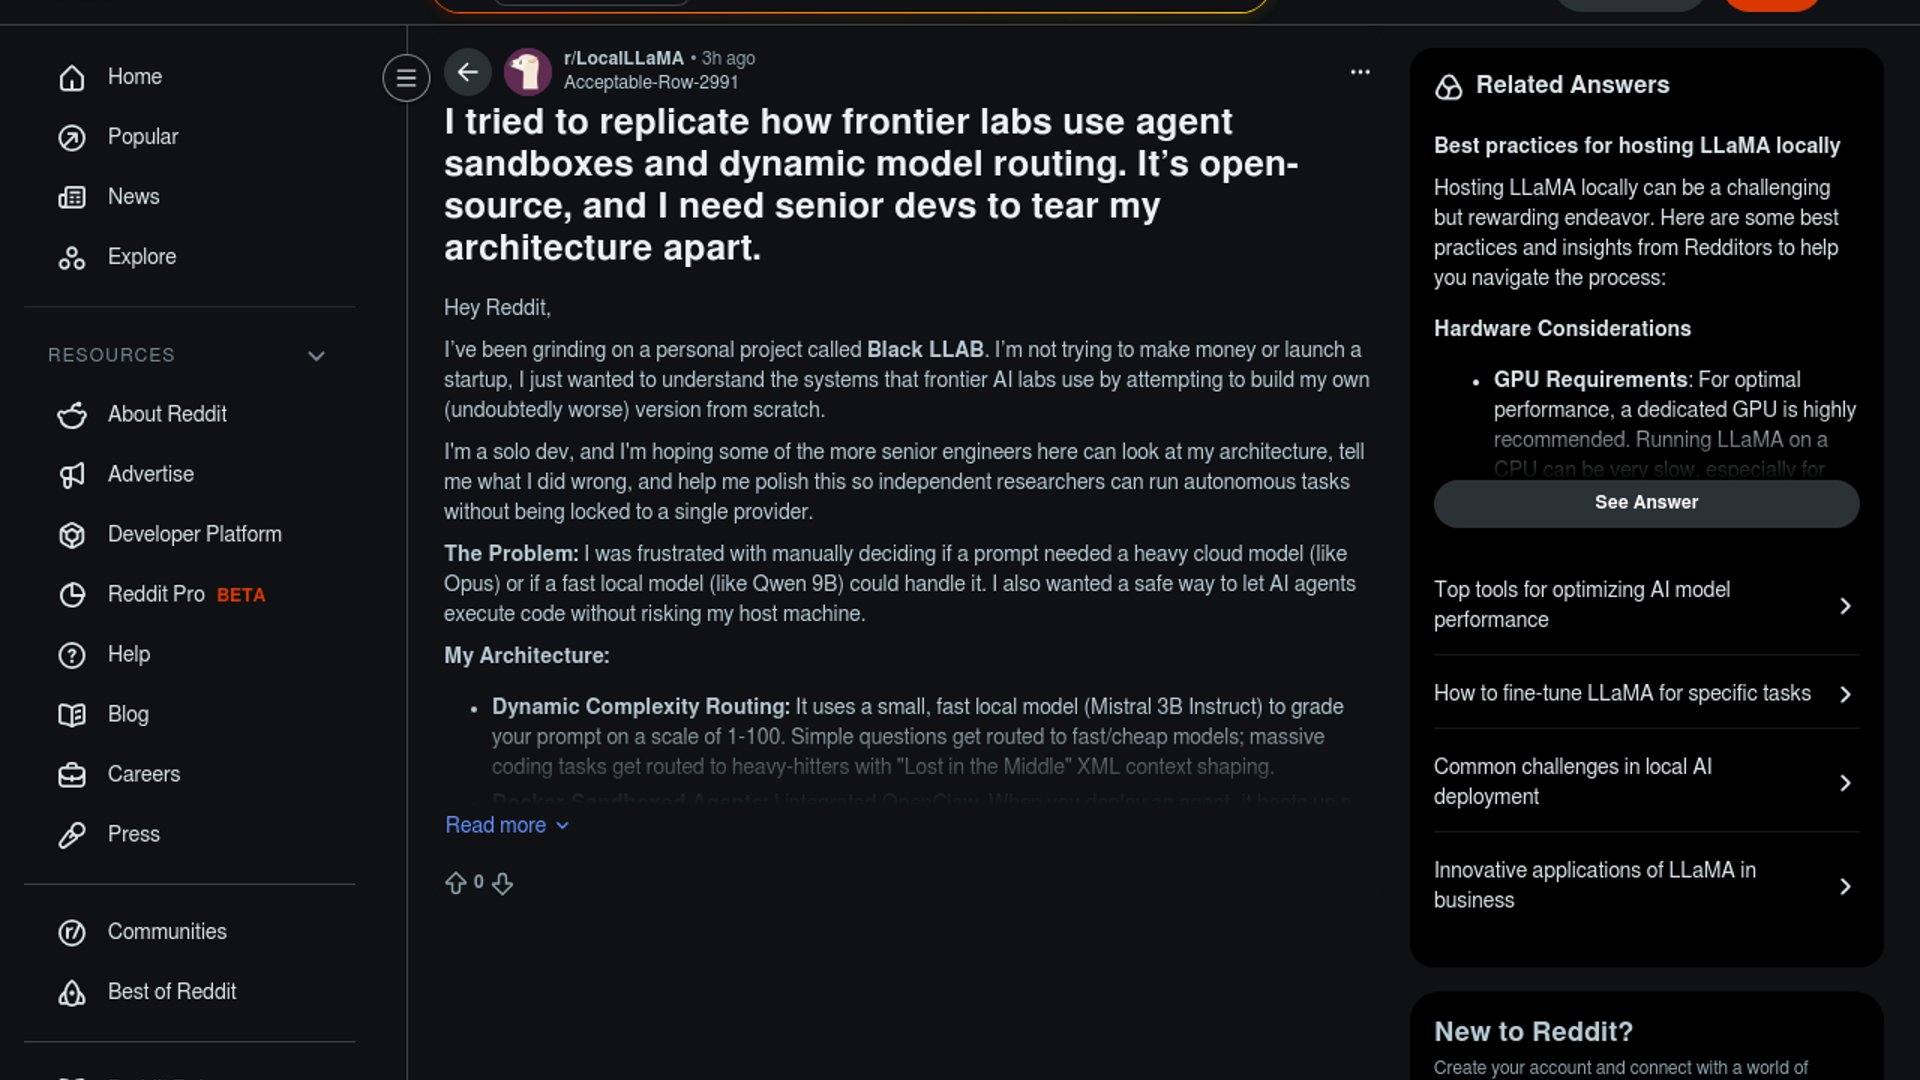Viewport: 1920px width, 1080px height.
Task: Collapse the Resources section
Action: point(316,356)
